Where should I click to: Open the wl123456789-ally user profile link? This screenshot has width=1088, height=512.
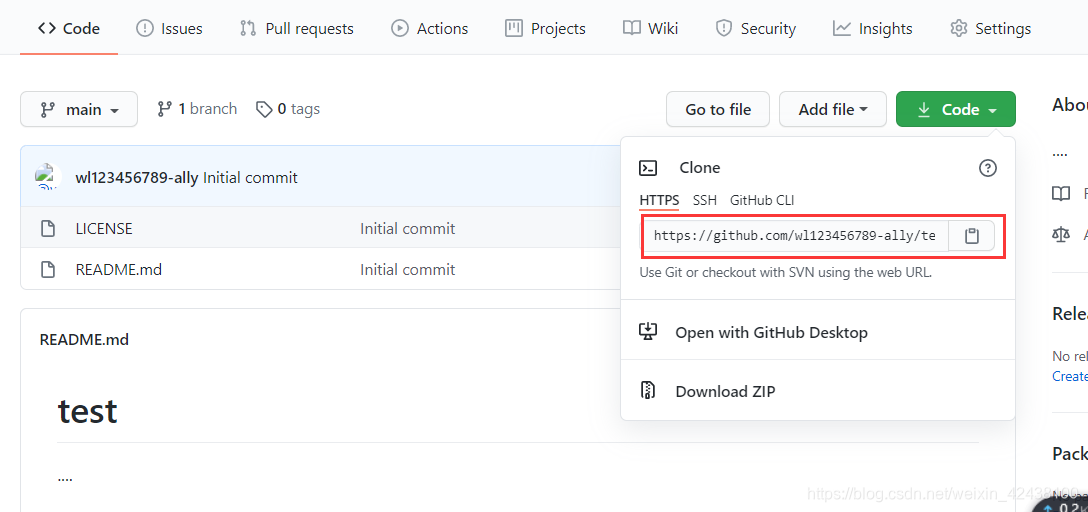click(137, 178)
